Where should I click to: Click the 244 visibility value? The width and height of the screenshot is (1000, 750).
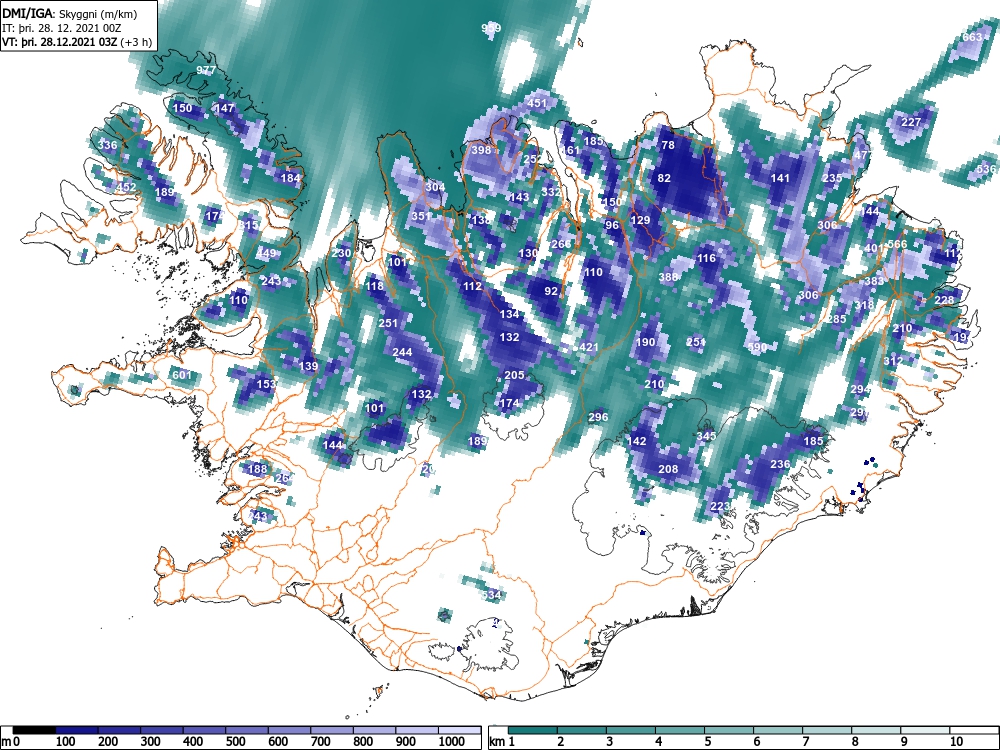click(x=402, y=351)
